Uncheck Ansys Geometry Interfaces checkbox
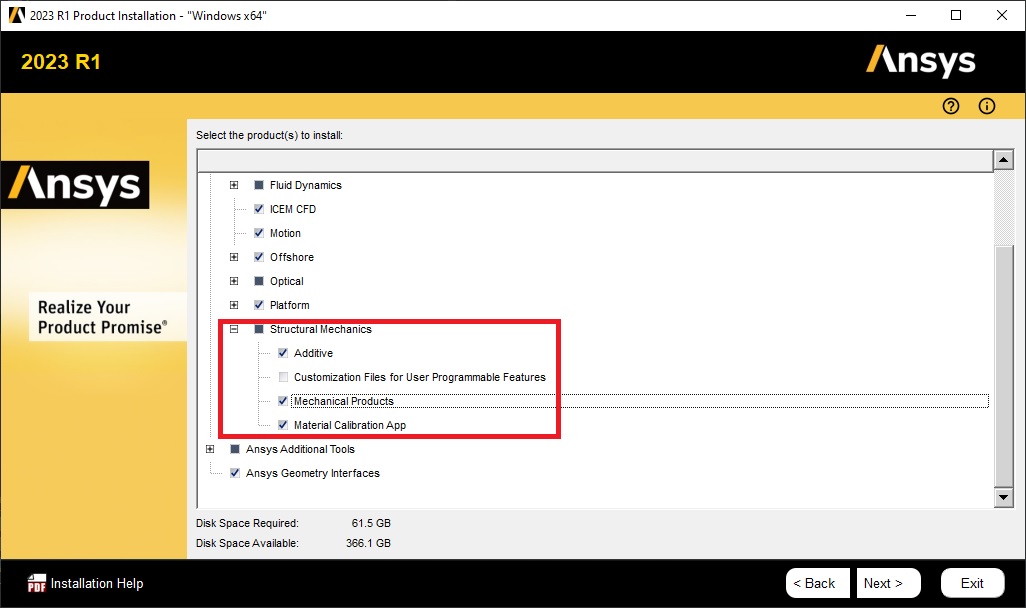Image resolution: width=1026 pixels, height=608 pixels. tap(235, 473)
